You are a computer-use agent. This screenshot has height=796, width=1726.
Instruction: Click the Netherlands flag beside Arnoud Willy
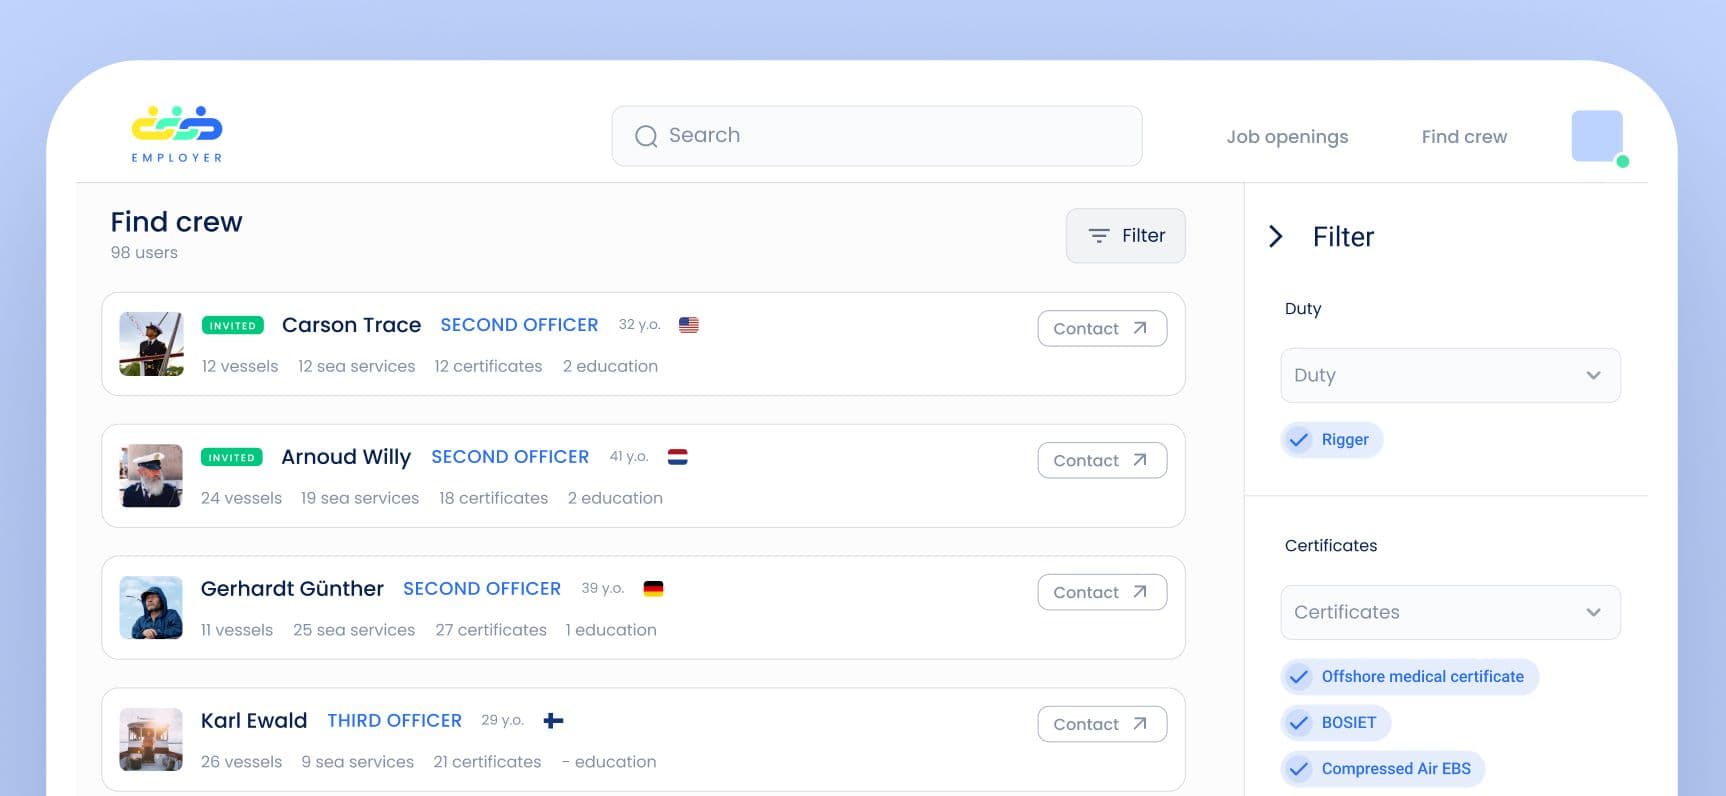677,457
